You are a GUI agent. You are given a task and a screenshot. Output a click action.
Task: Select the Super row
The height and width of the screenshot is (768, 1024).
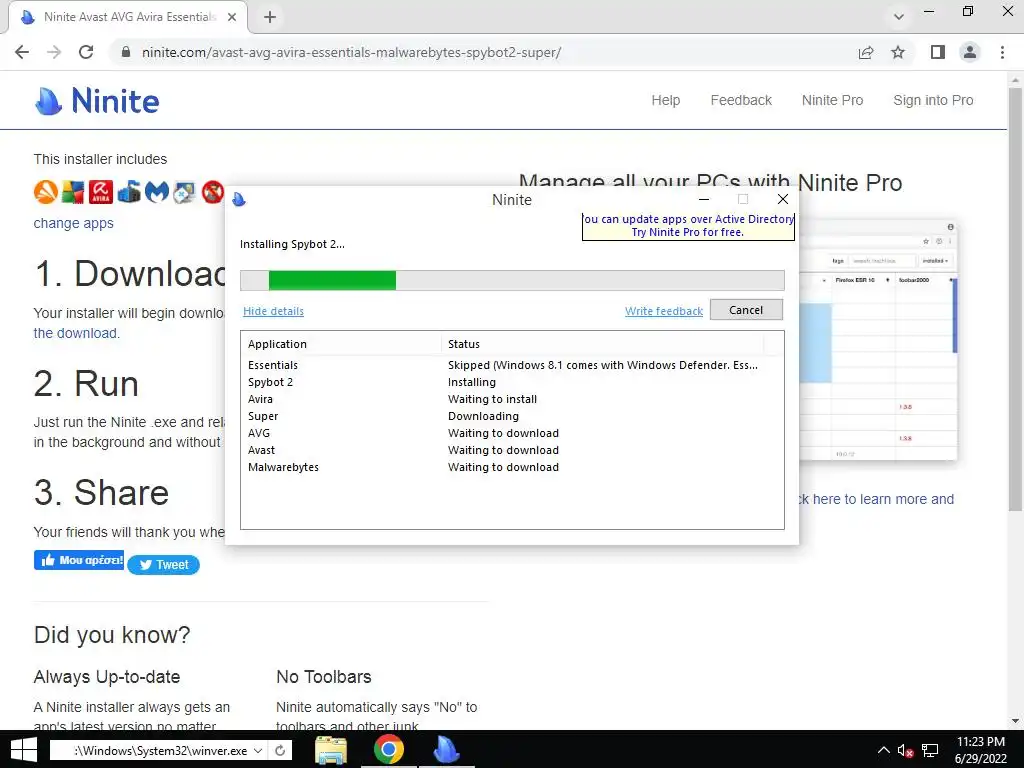point(512,416)
